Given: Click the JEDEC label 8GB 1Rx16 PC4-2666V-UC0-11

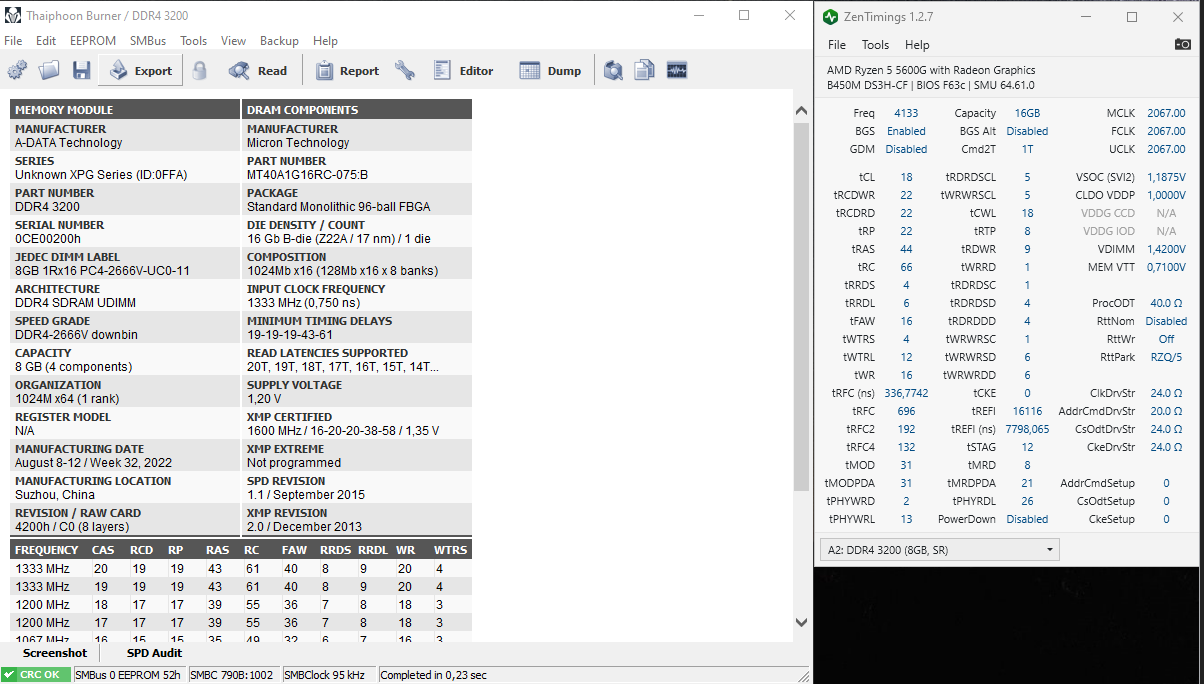Looking at the screenshot, I should 102,271.
